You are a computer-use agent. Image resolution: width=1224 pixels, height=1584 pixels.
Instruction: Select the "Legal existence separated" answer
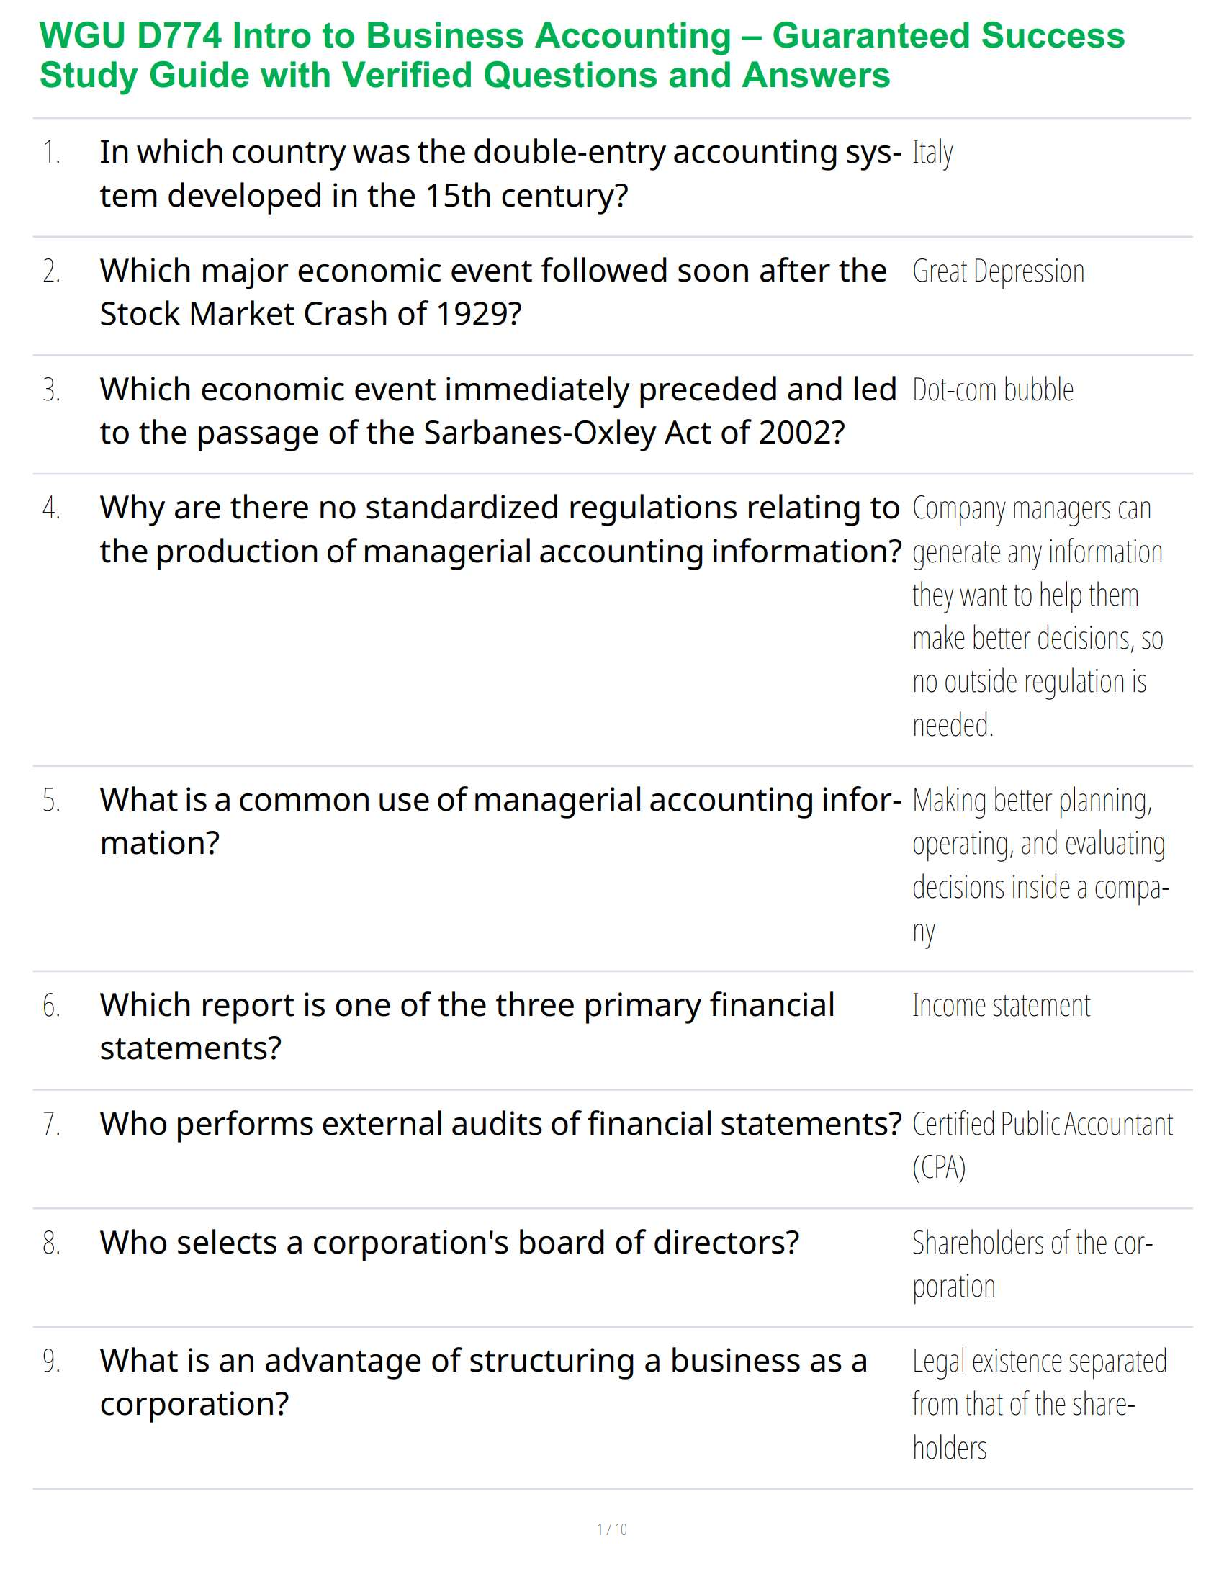pyautogui.click(x=1038, y=1404)
